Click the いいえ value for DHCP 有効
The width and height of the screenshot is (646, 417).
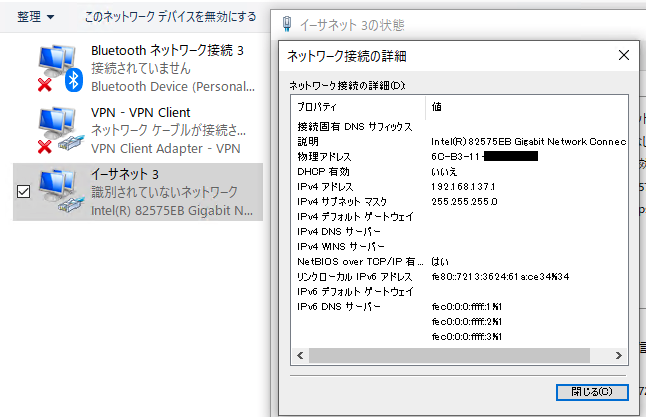pos(444,172)
